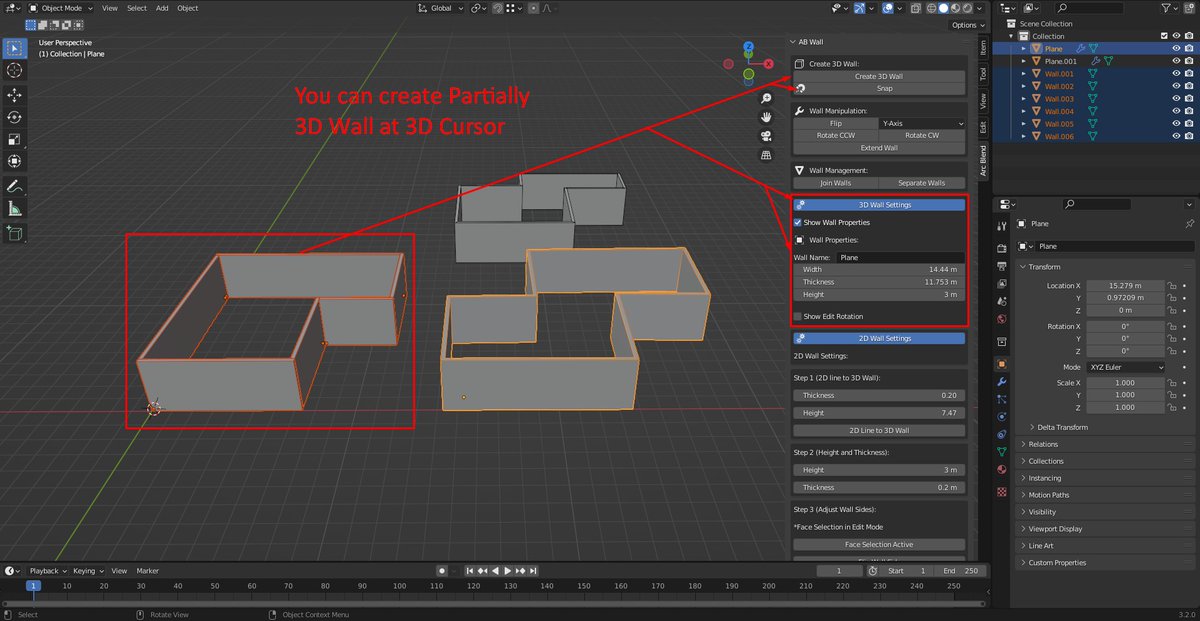1200x621 pixels.
Task: Select the Rotate tool
Action: pyautogui.click(x=15, y=118)
